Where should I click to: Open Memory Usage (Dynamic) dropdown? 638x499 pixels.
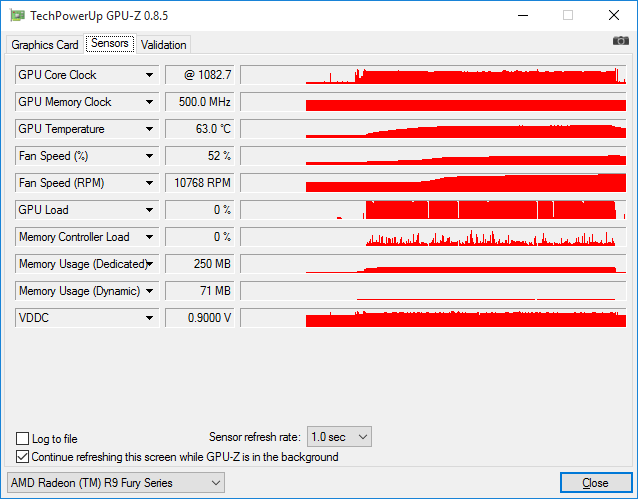pos(149,291)
